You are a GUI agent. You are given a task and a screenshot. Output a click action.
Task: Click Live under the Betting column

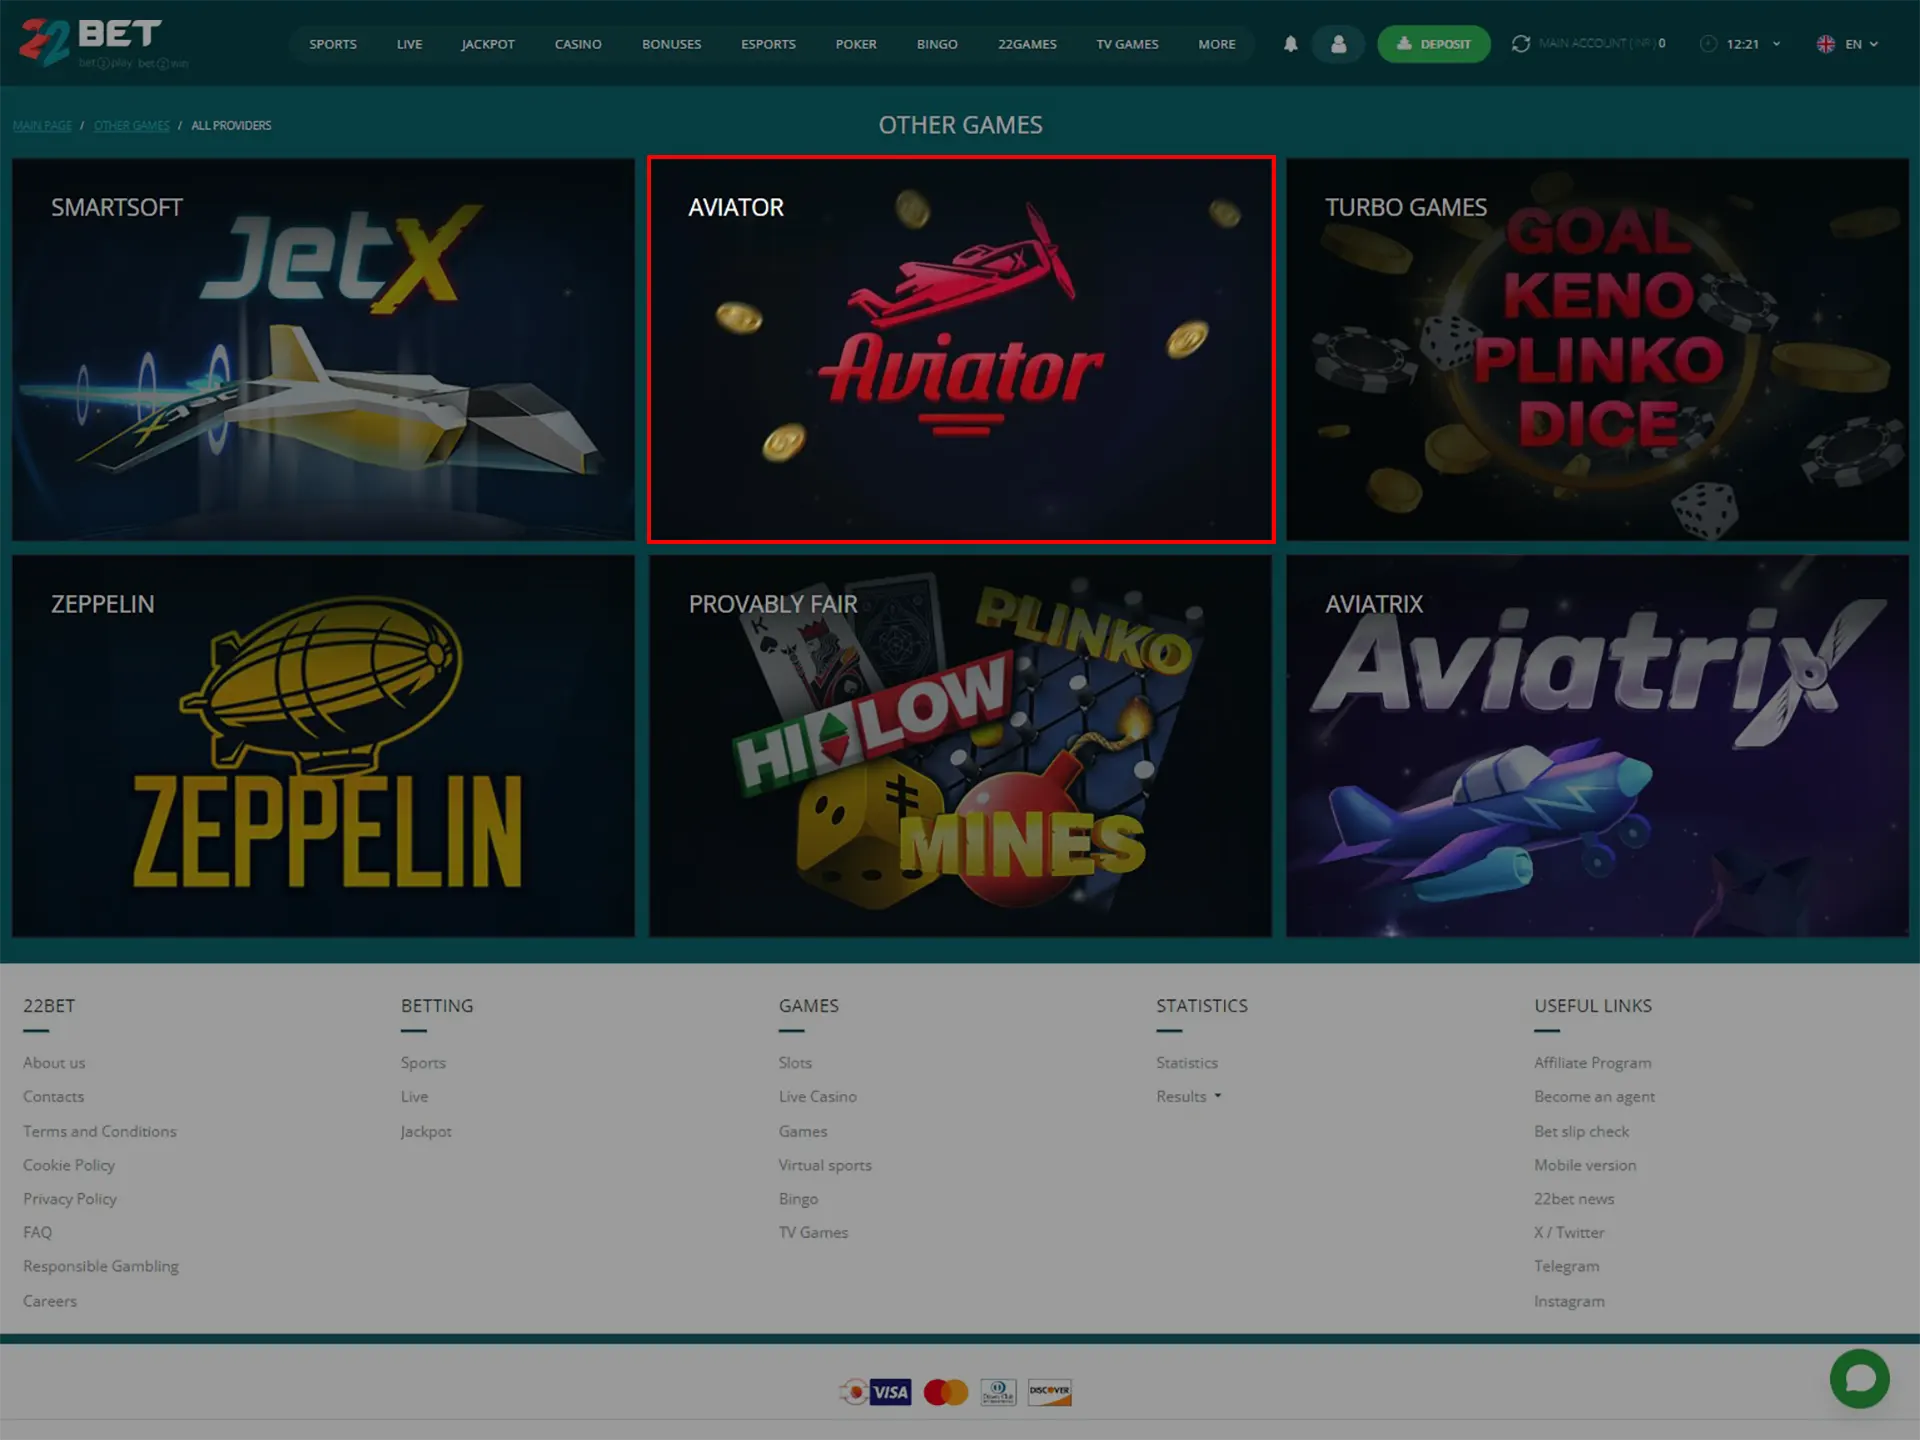pos(414,1097)
